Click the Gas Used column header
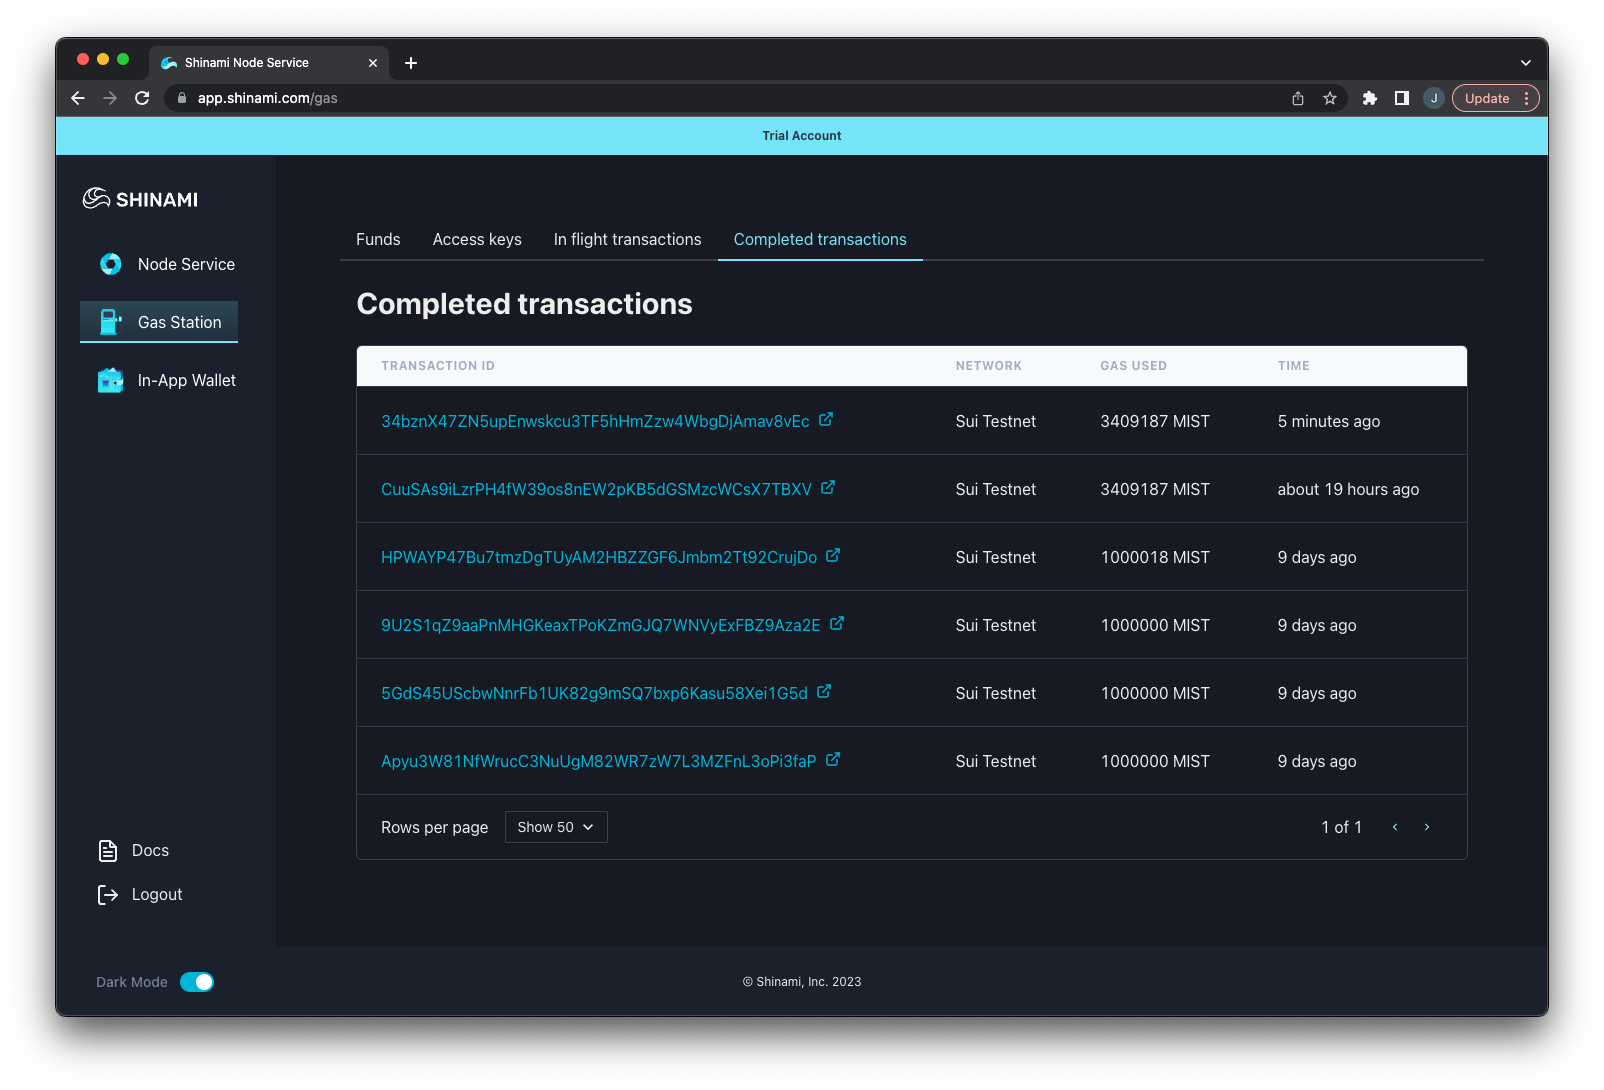Viewport: 1604px width, 1090px height. pos(1134,366)
